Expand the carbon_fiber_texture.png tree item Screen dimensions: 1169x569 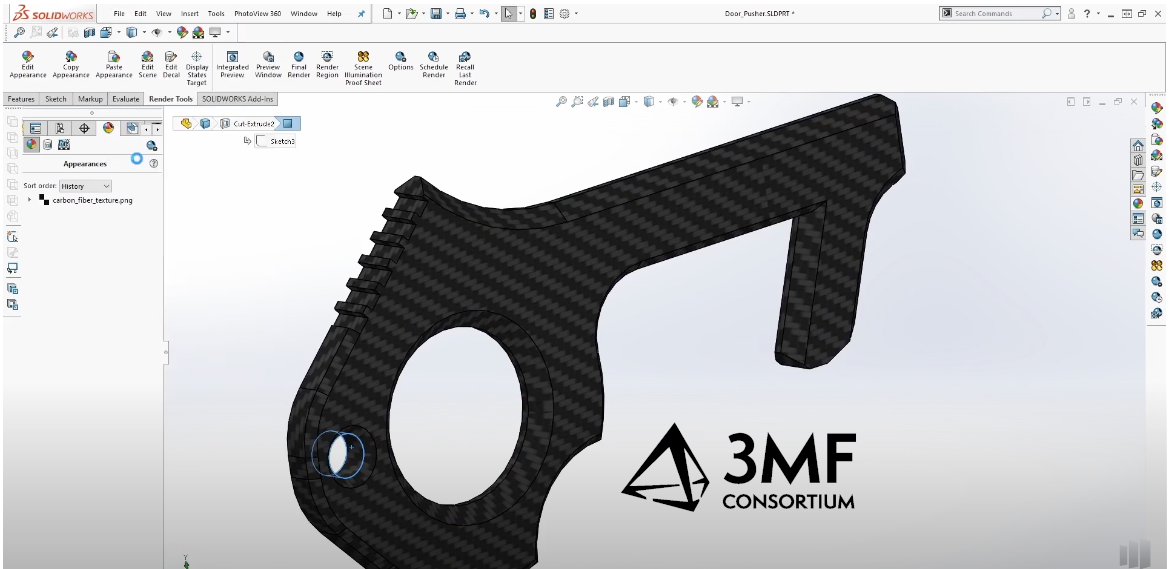30,200
